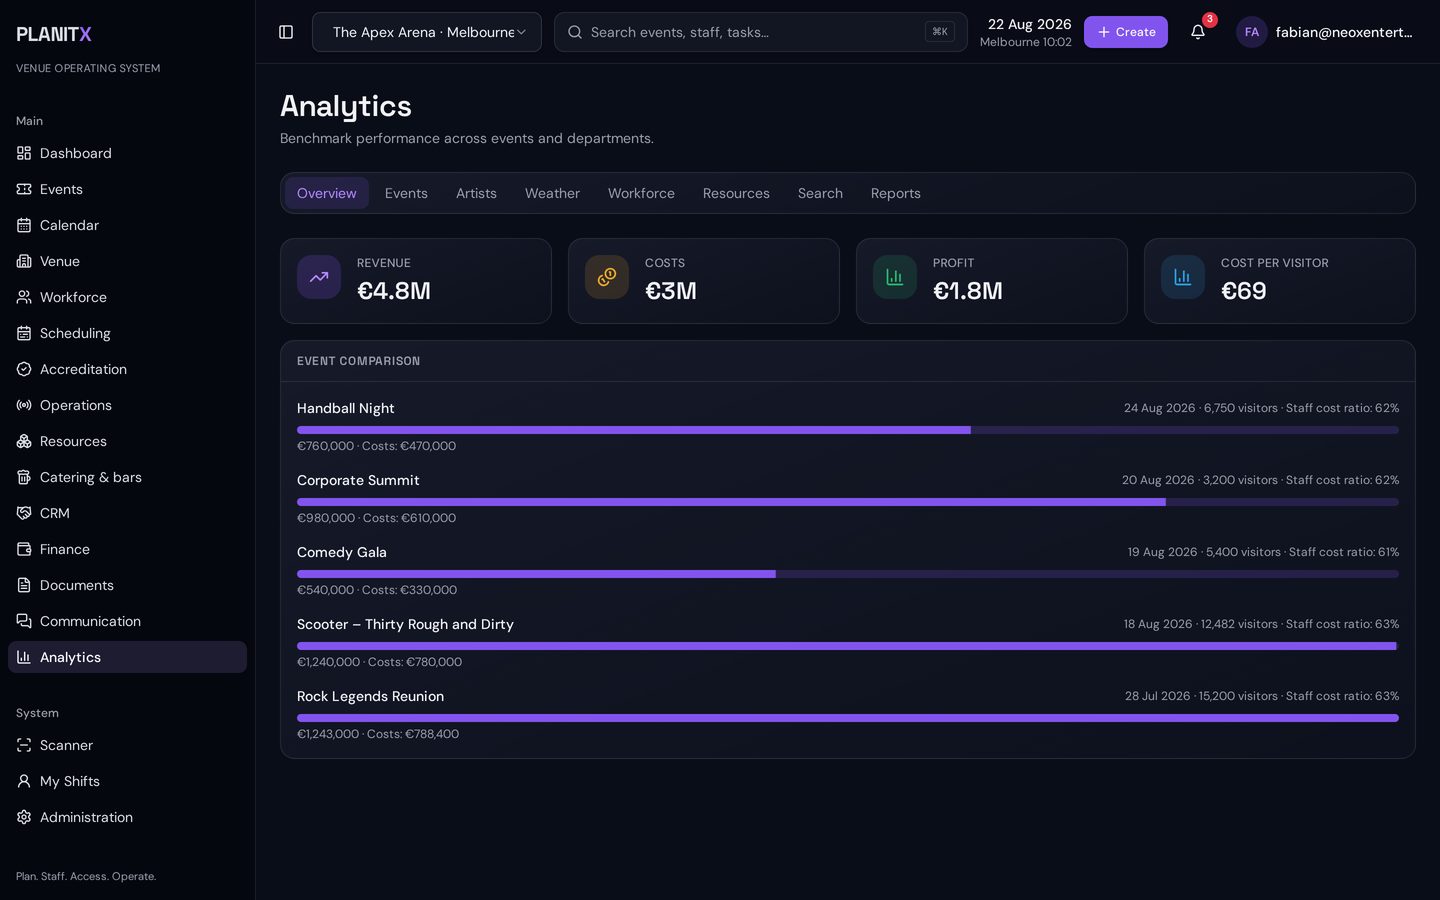Screen dimensions: 1440x900
Task: Click the Profit chart icon
Action: [x=895, y=277]
